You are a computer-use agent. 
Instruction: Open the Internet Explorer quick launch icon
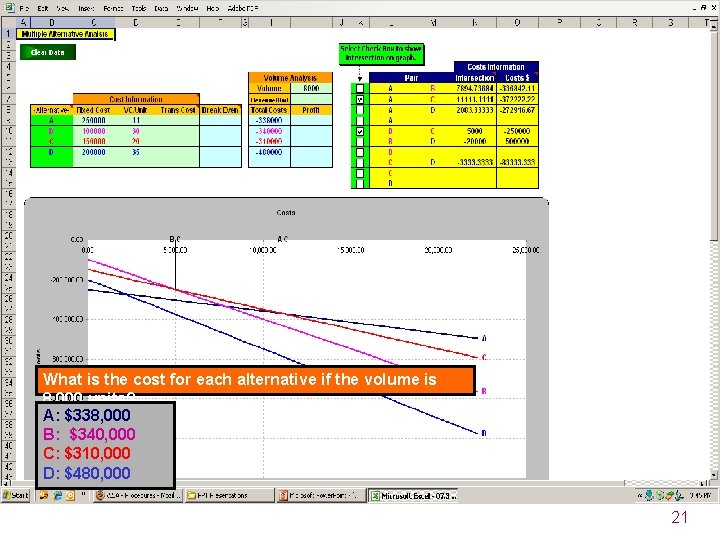pos(58,495)
